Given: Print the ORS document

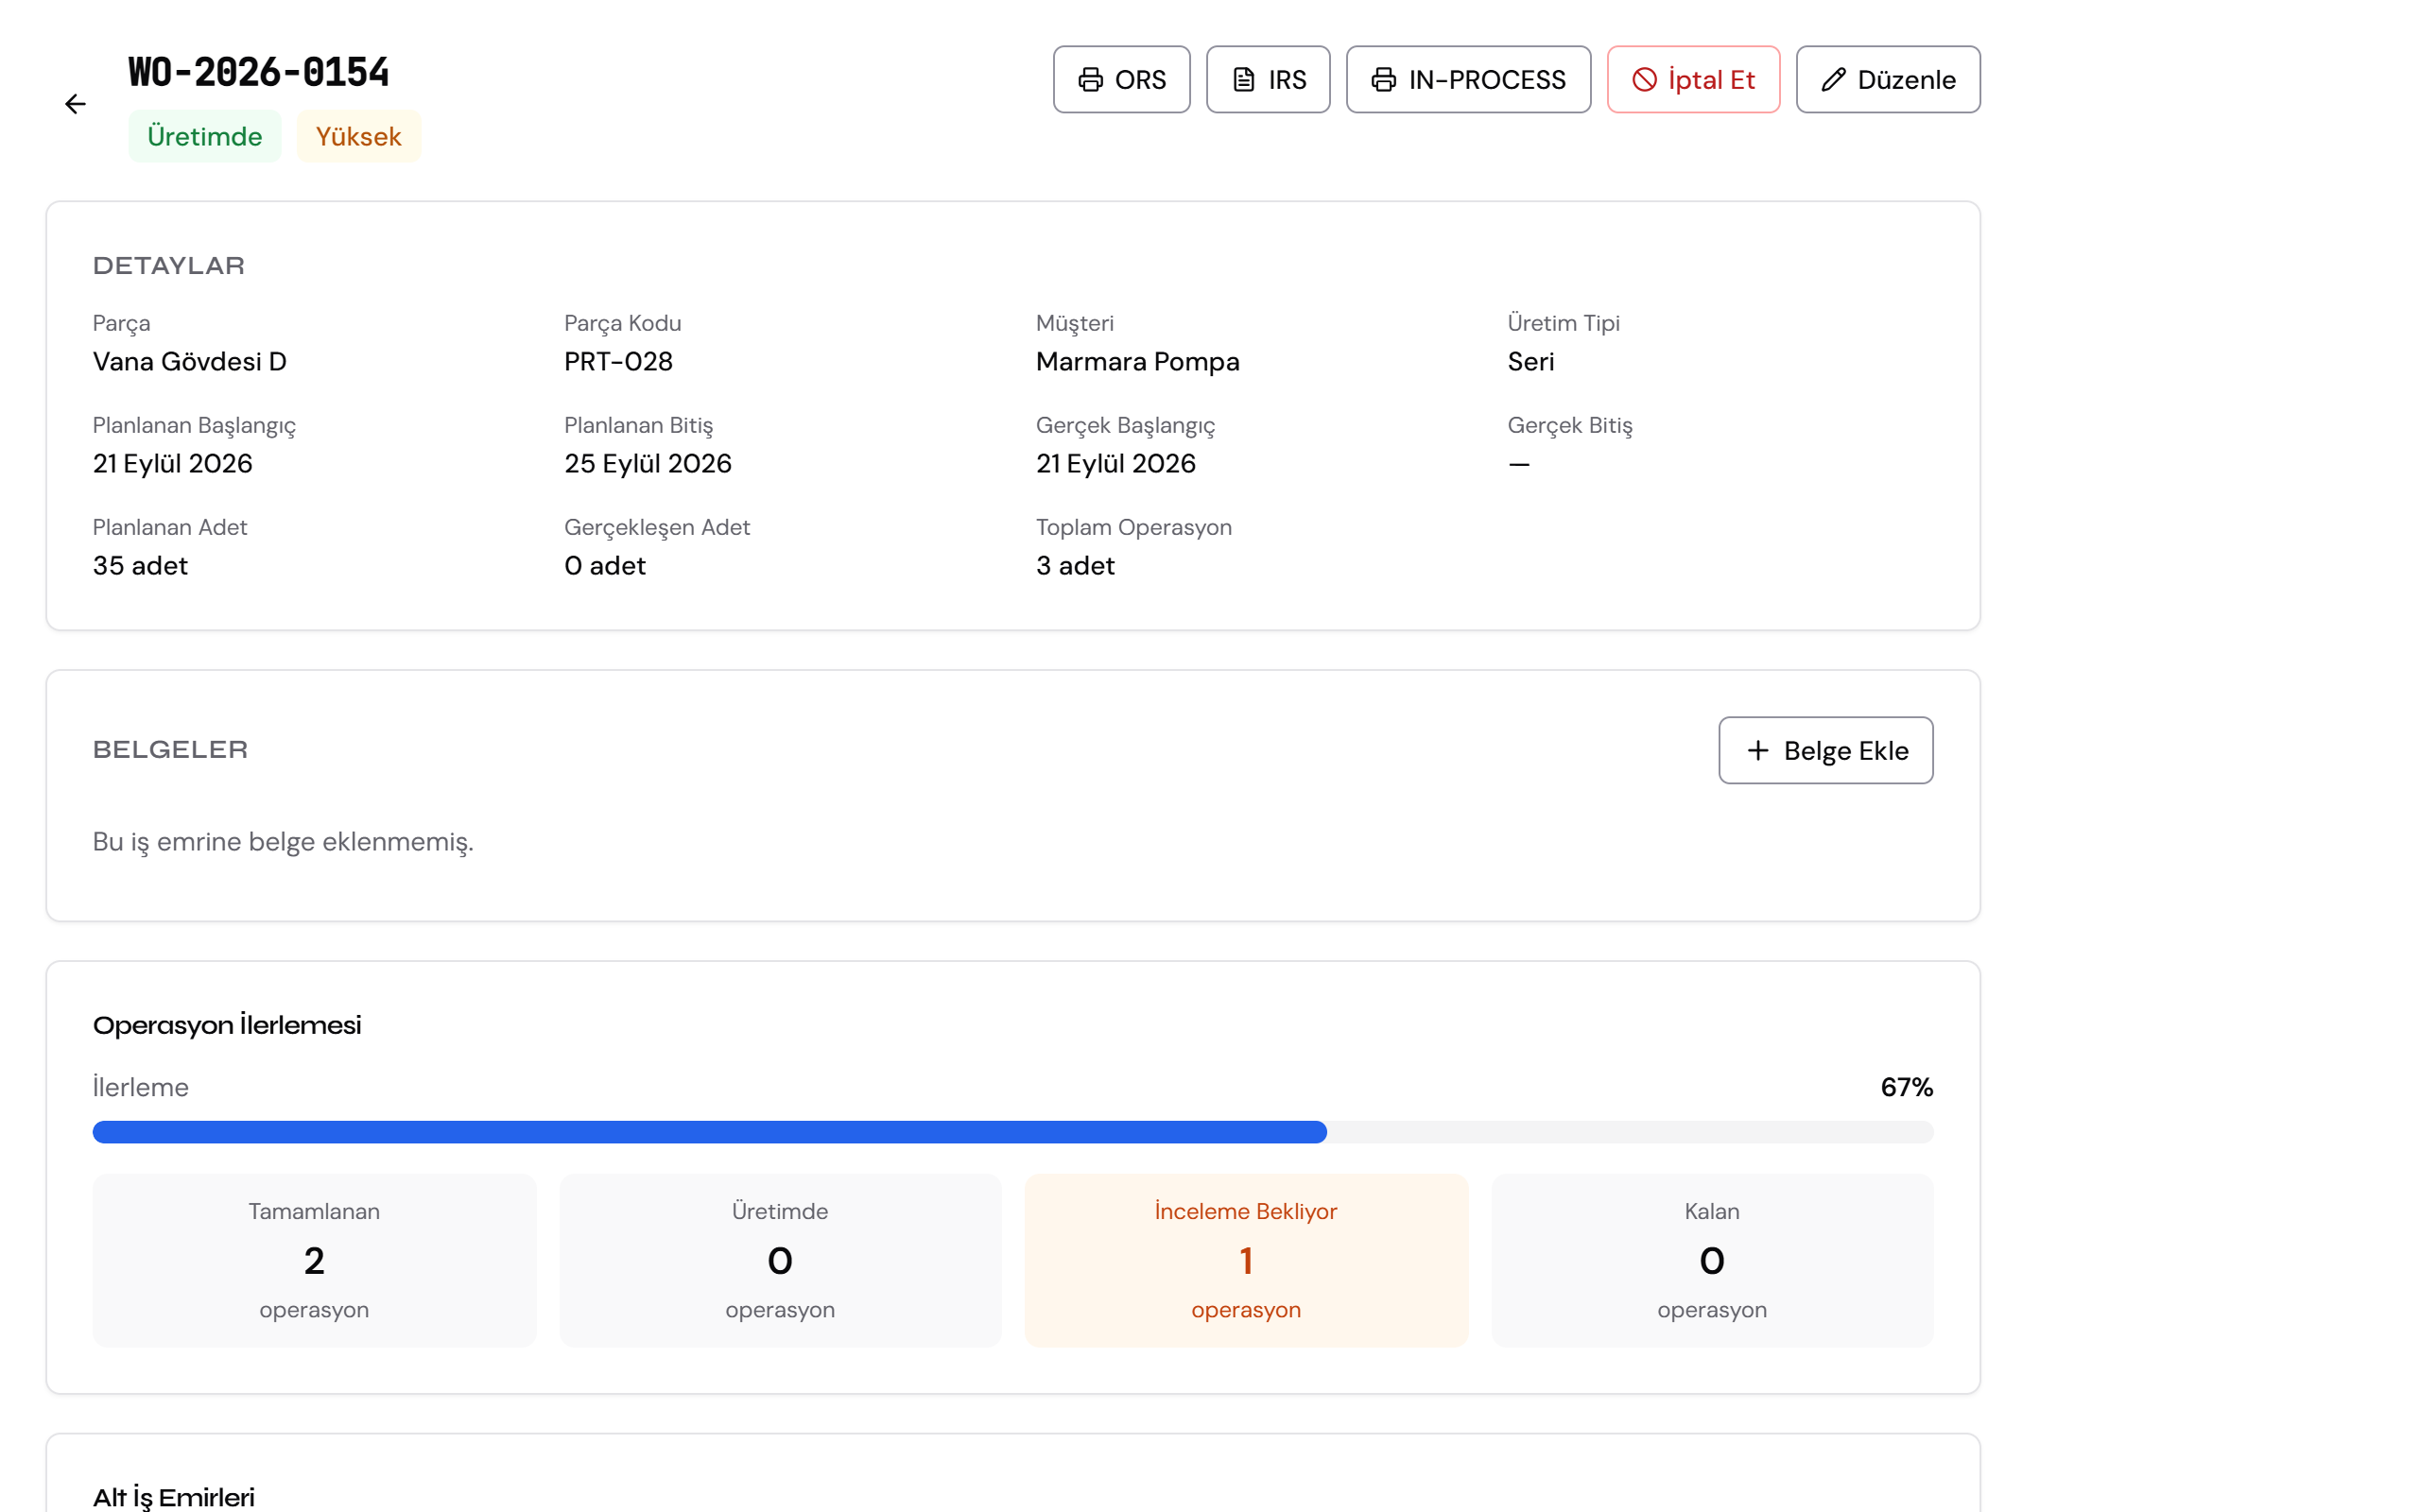Looking at the screenshot, I should pyautogui.click(x=1121, y=79).
